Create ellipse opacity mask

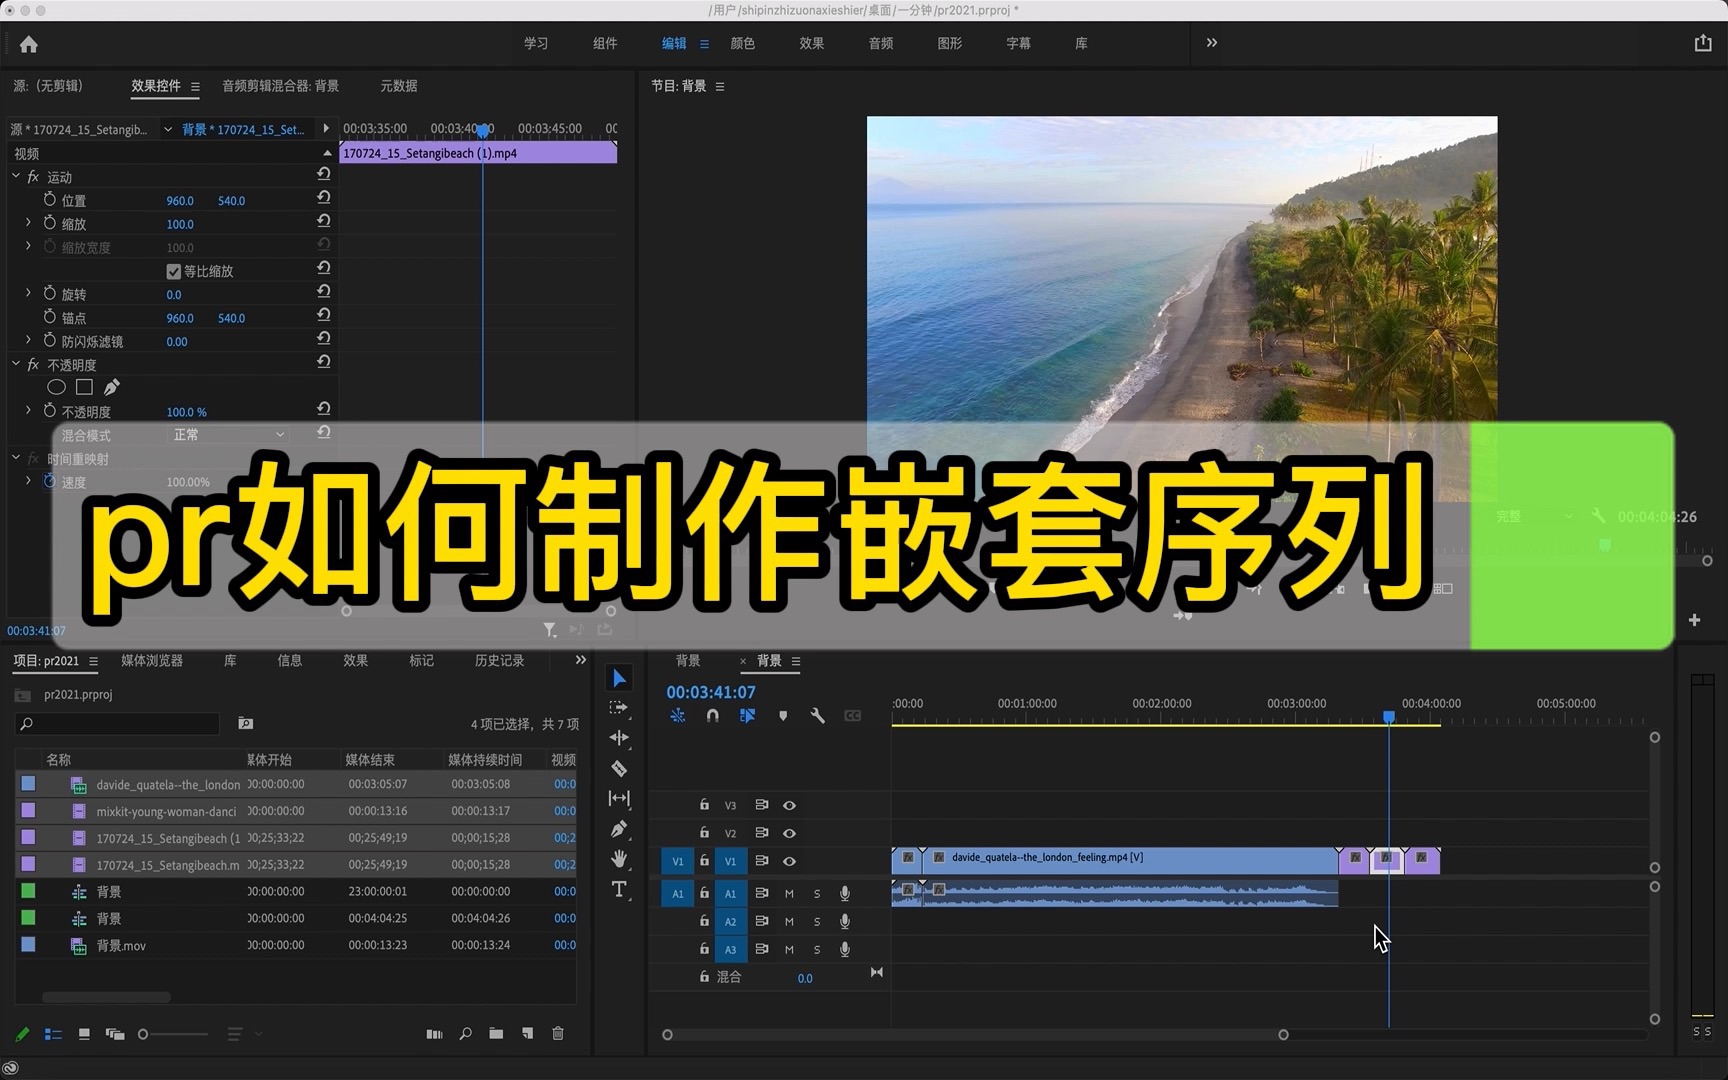(x=56, y=387)
